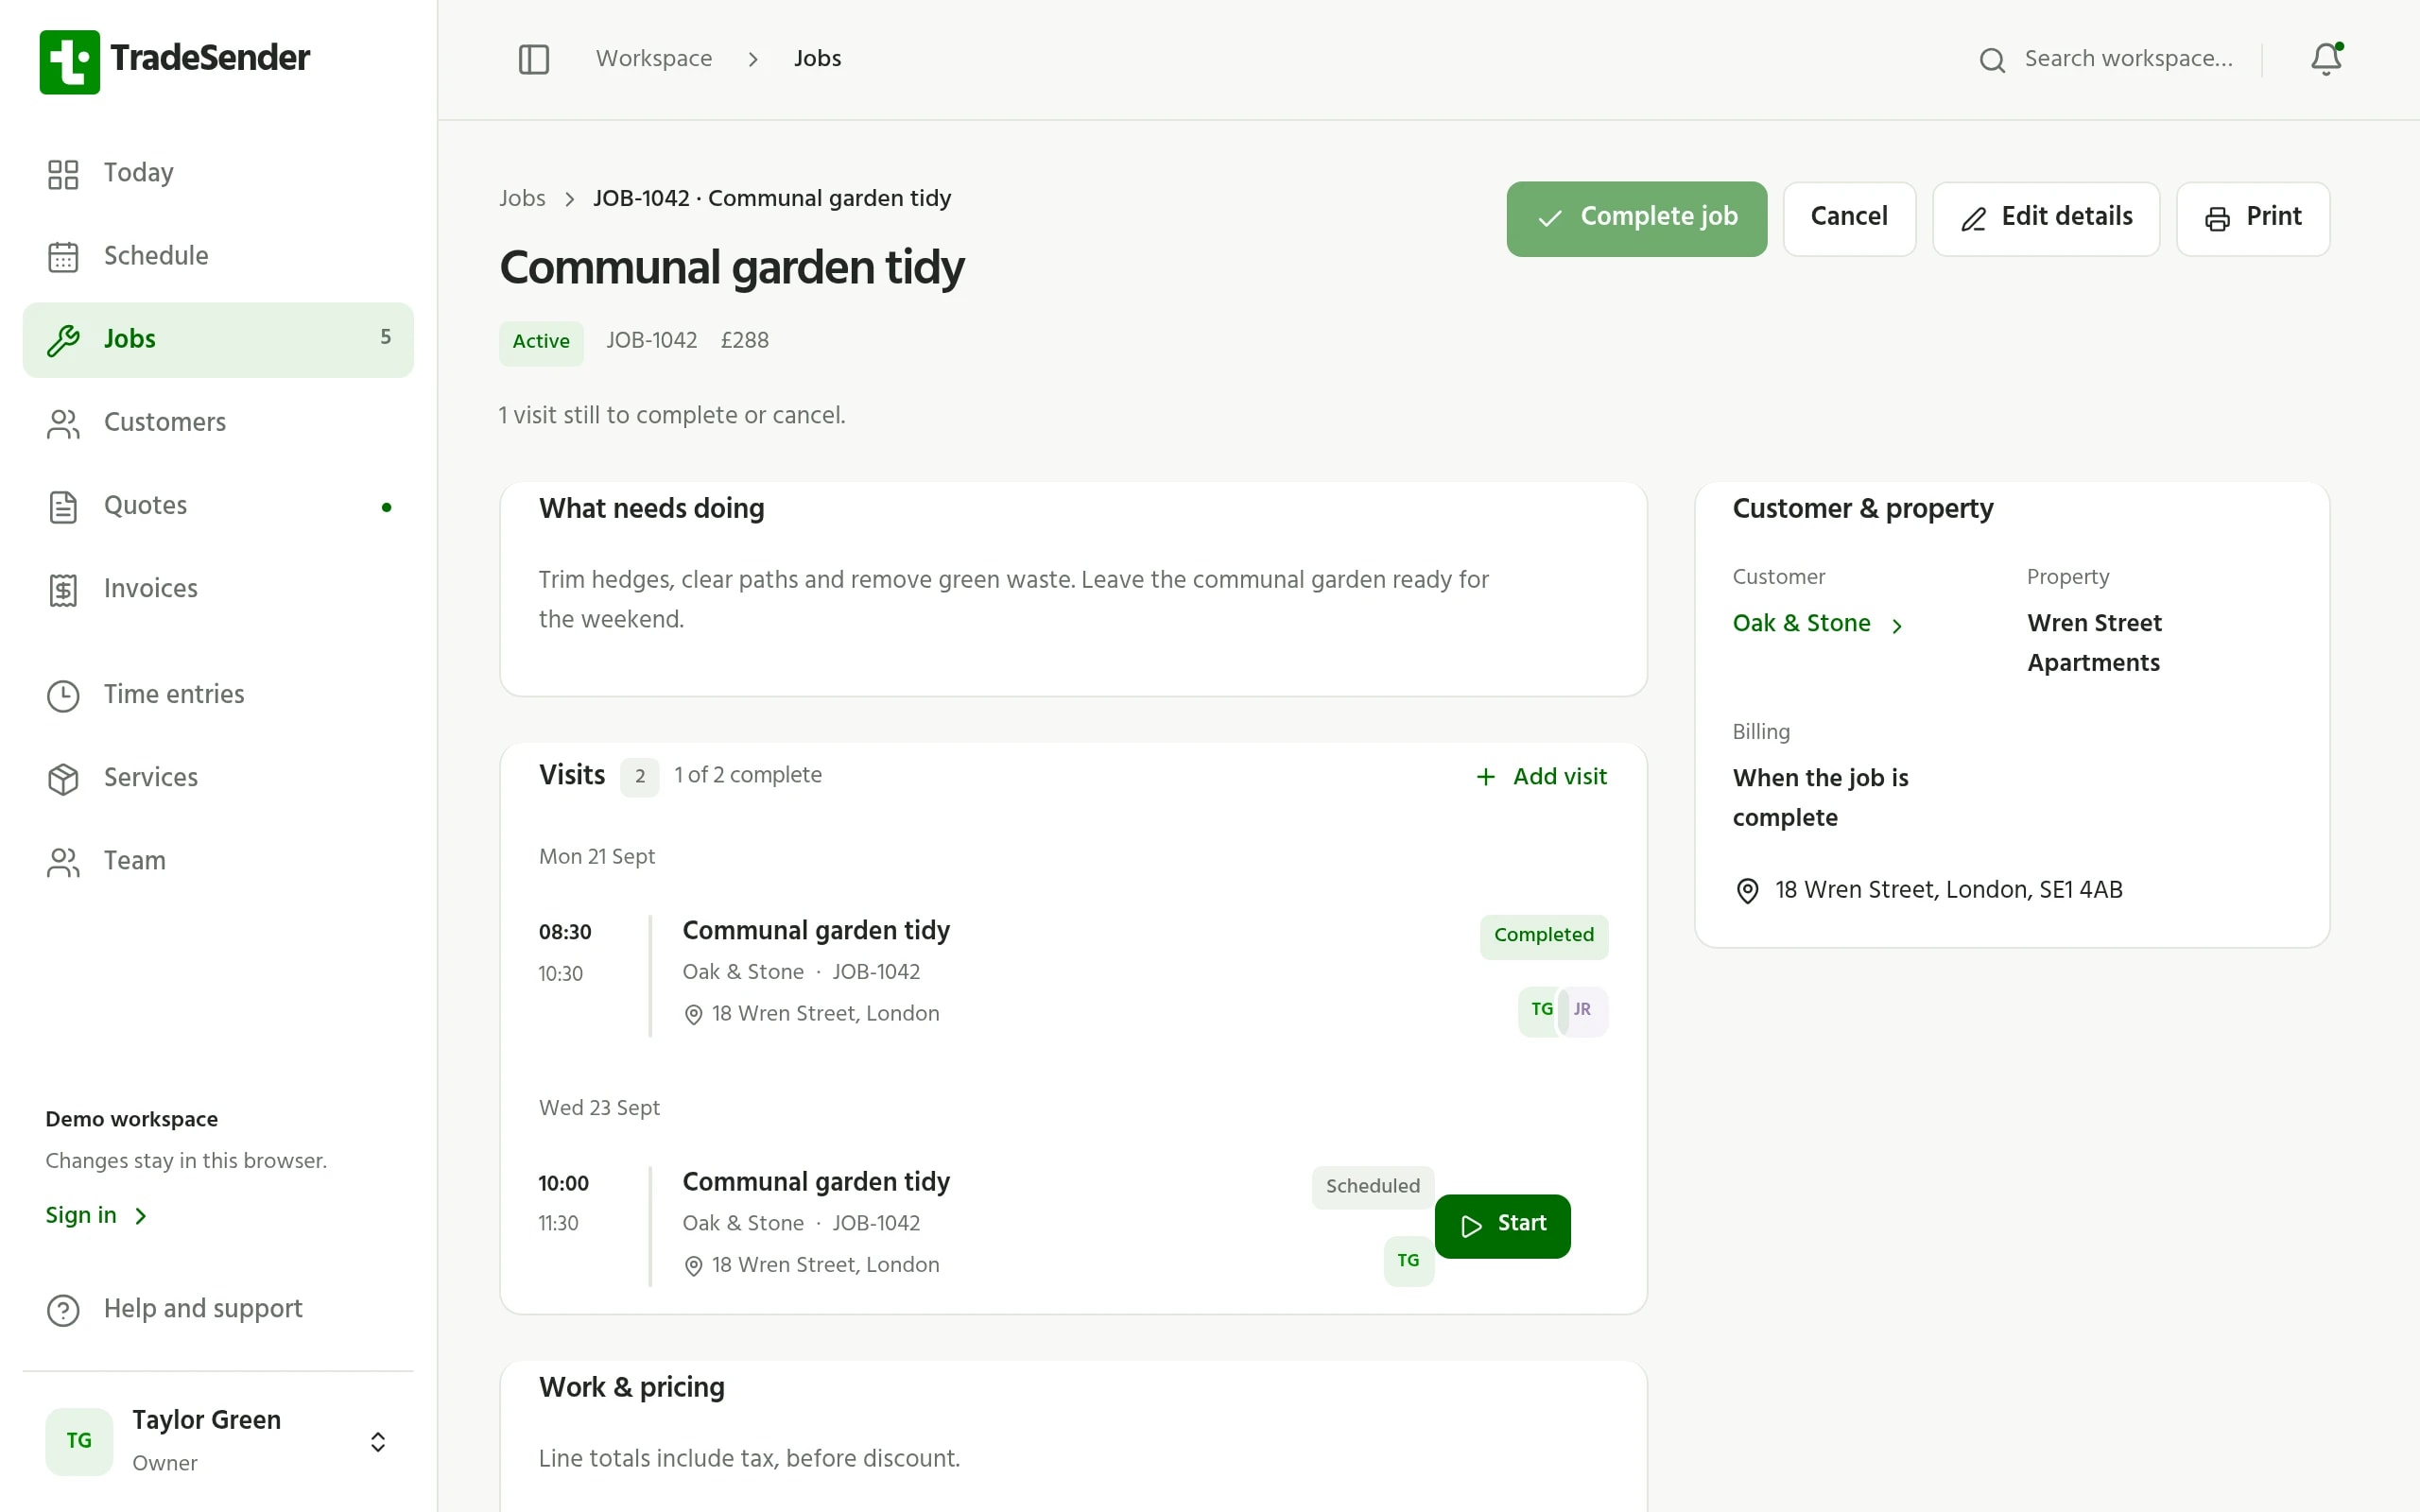Click the Sign in link
The image size is (2420, 1512).
(x=96, y=1216)
